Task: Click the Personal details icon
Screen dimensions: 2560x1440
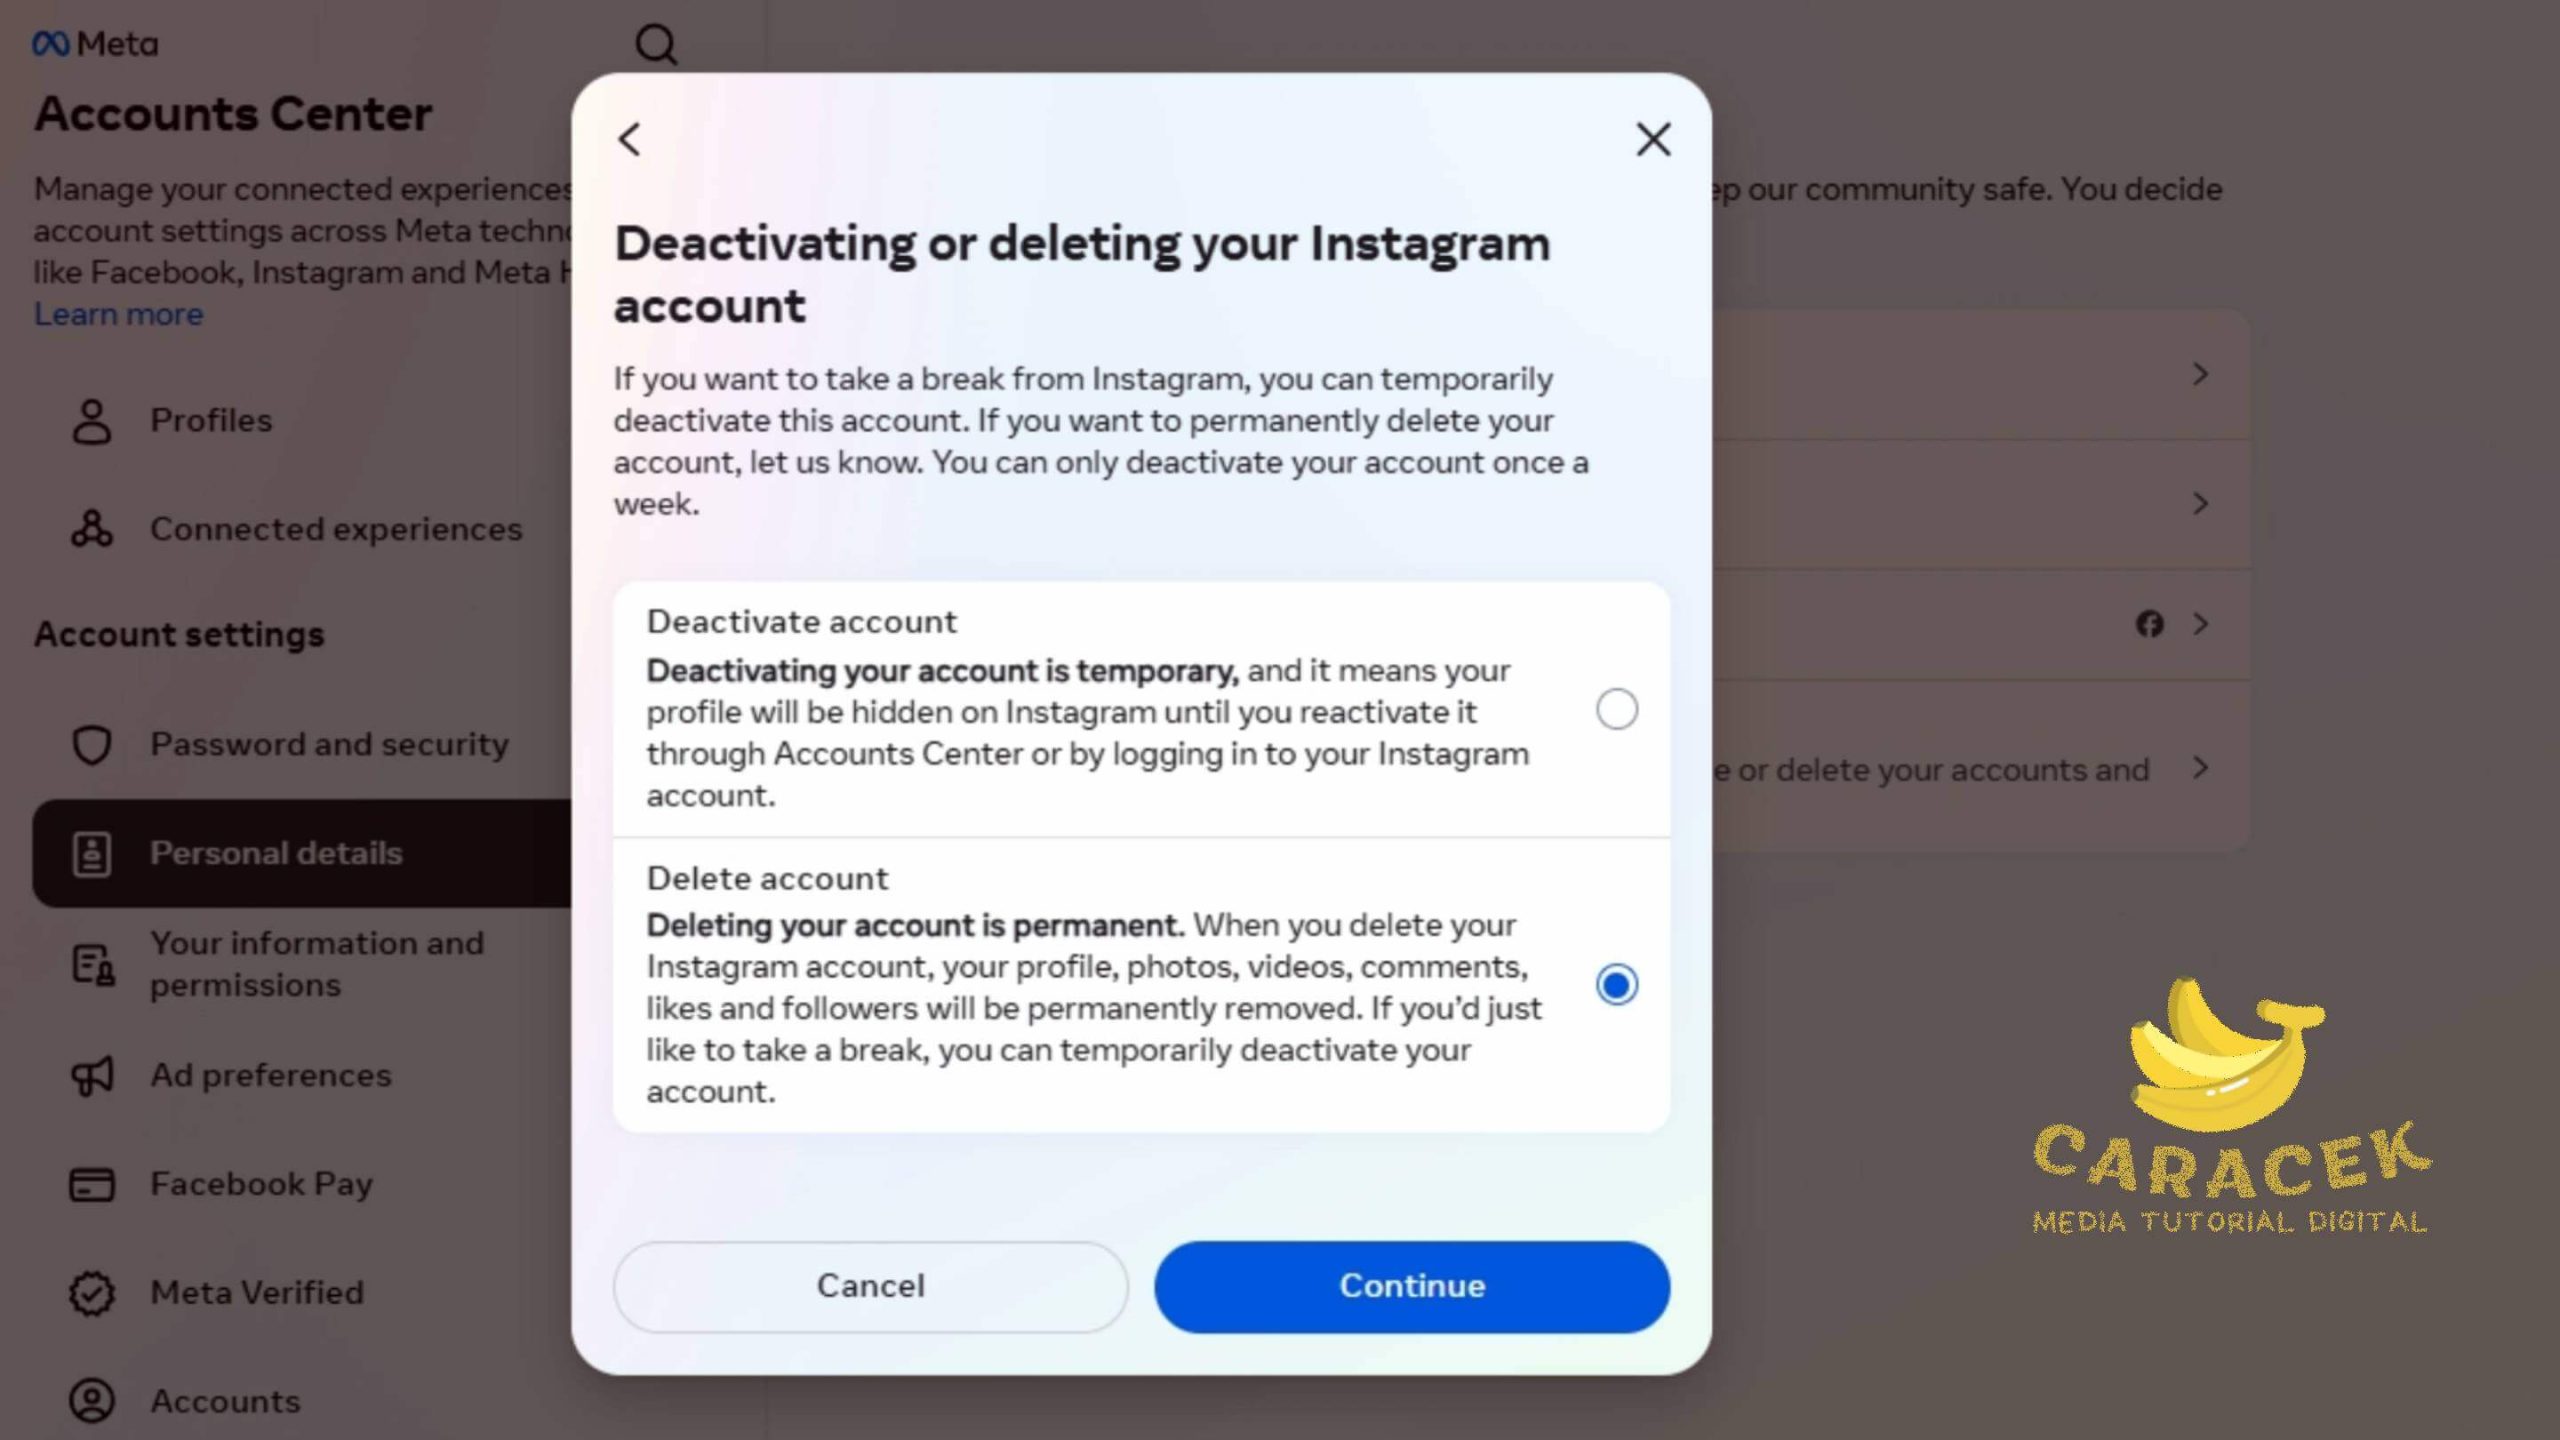Action: click(91, 851)
